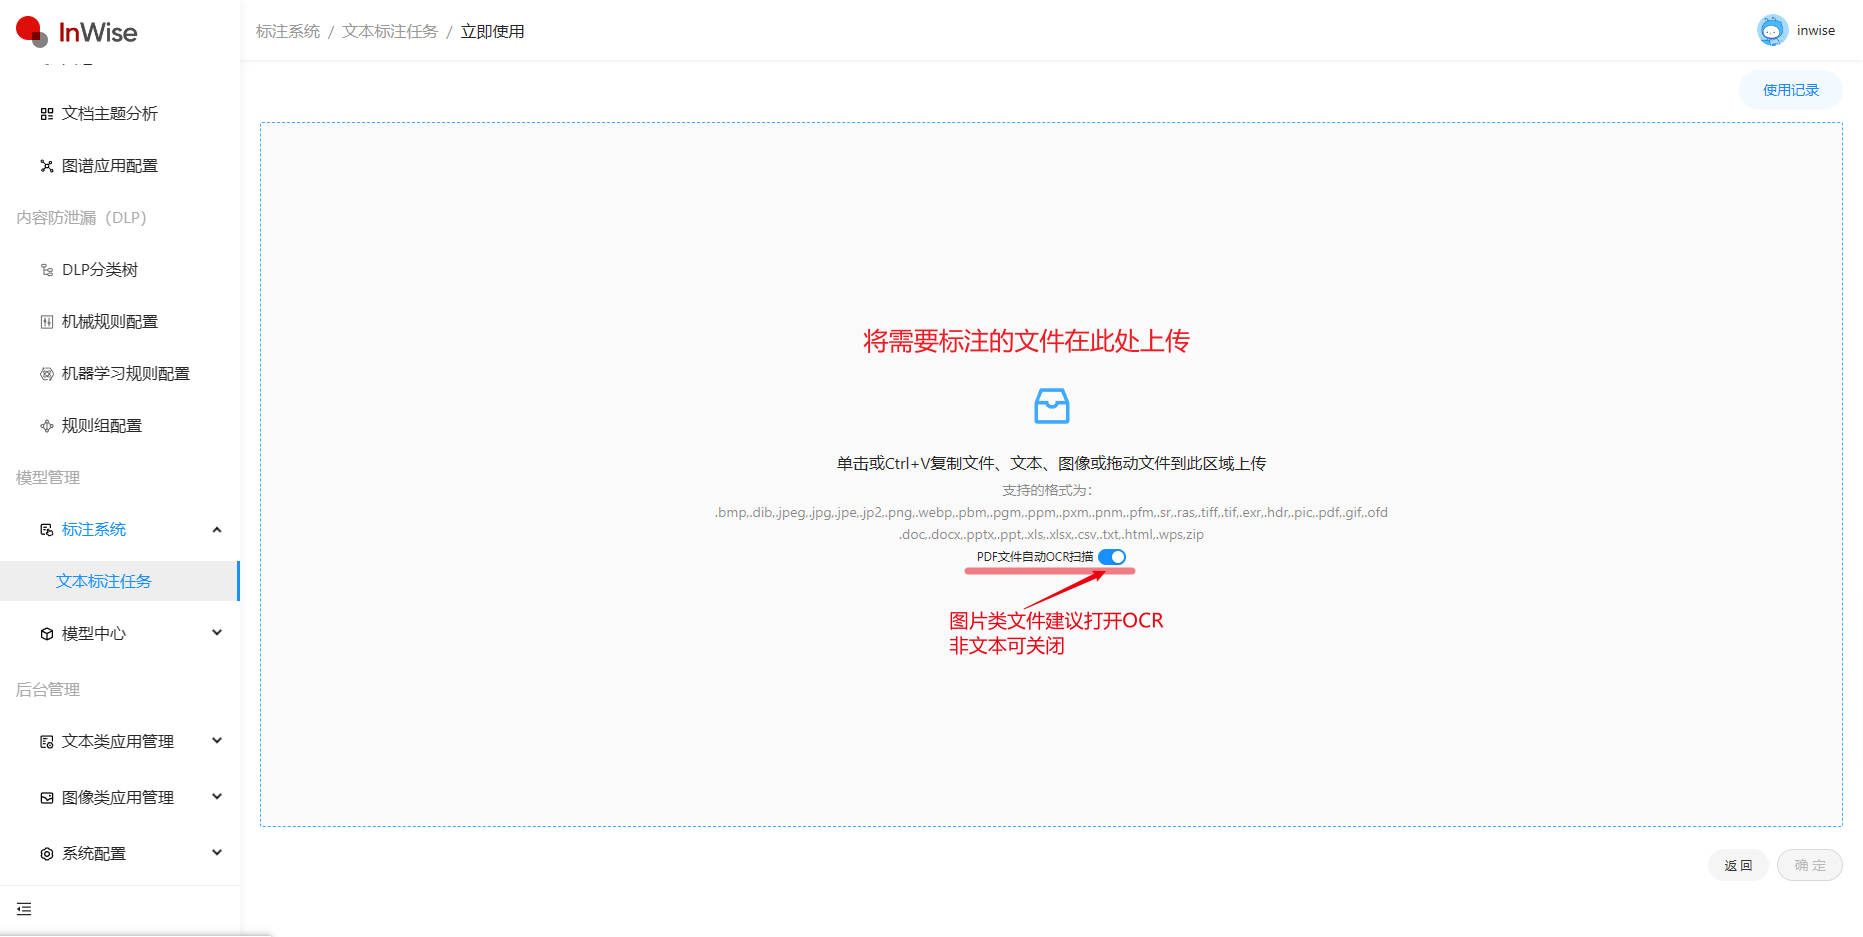Click the 文档主题分析 sidebar icon
The width and height of the screenshot is (1863, 937).
point(46,114)
